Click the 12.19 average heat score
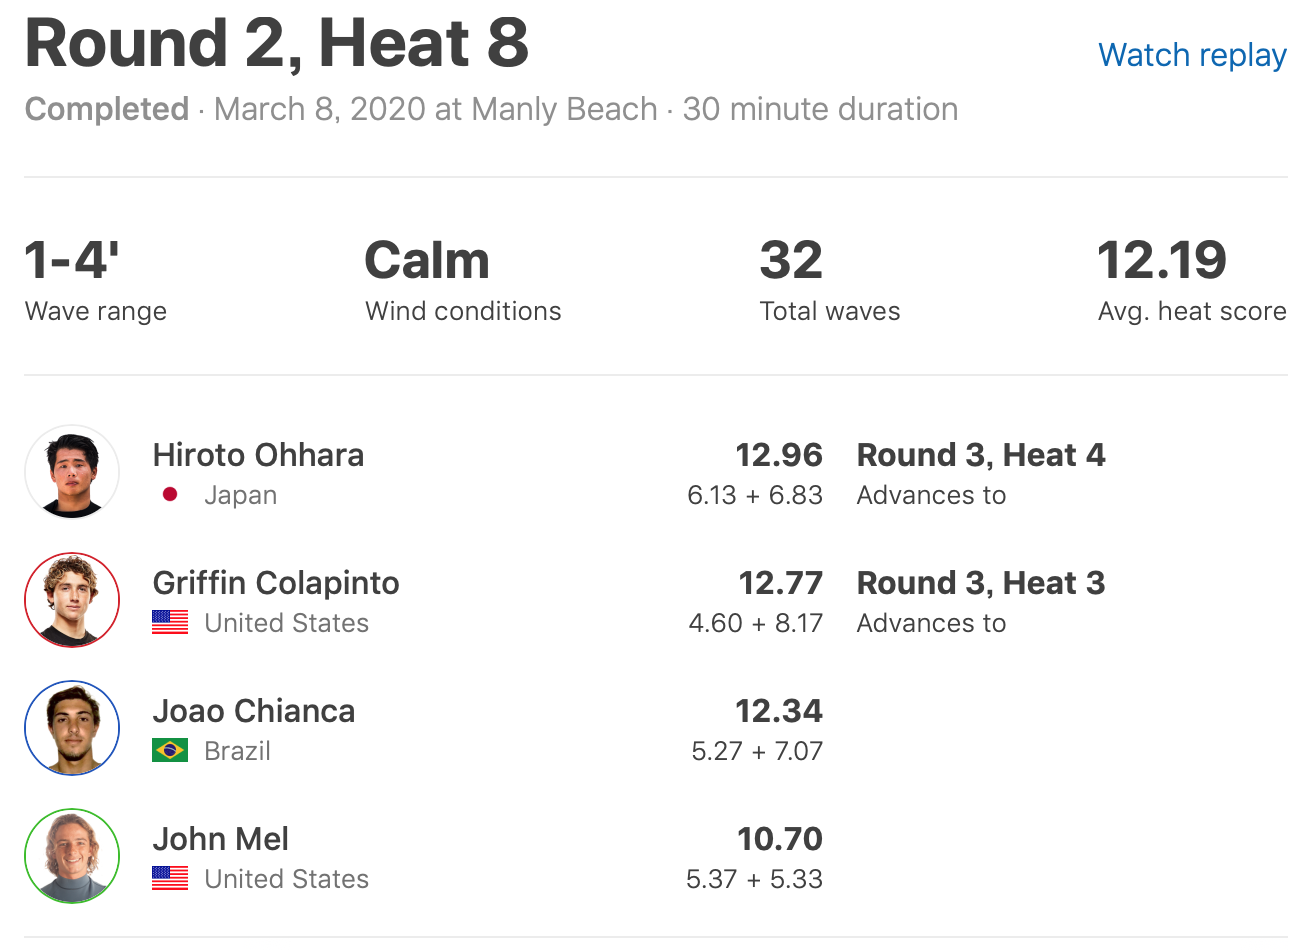Screen dimensions: 1314x950 tap(1161, 260)
